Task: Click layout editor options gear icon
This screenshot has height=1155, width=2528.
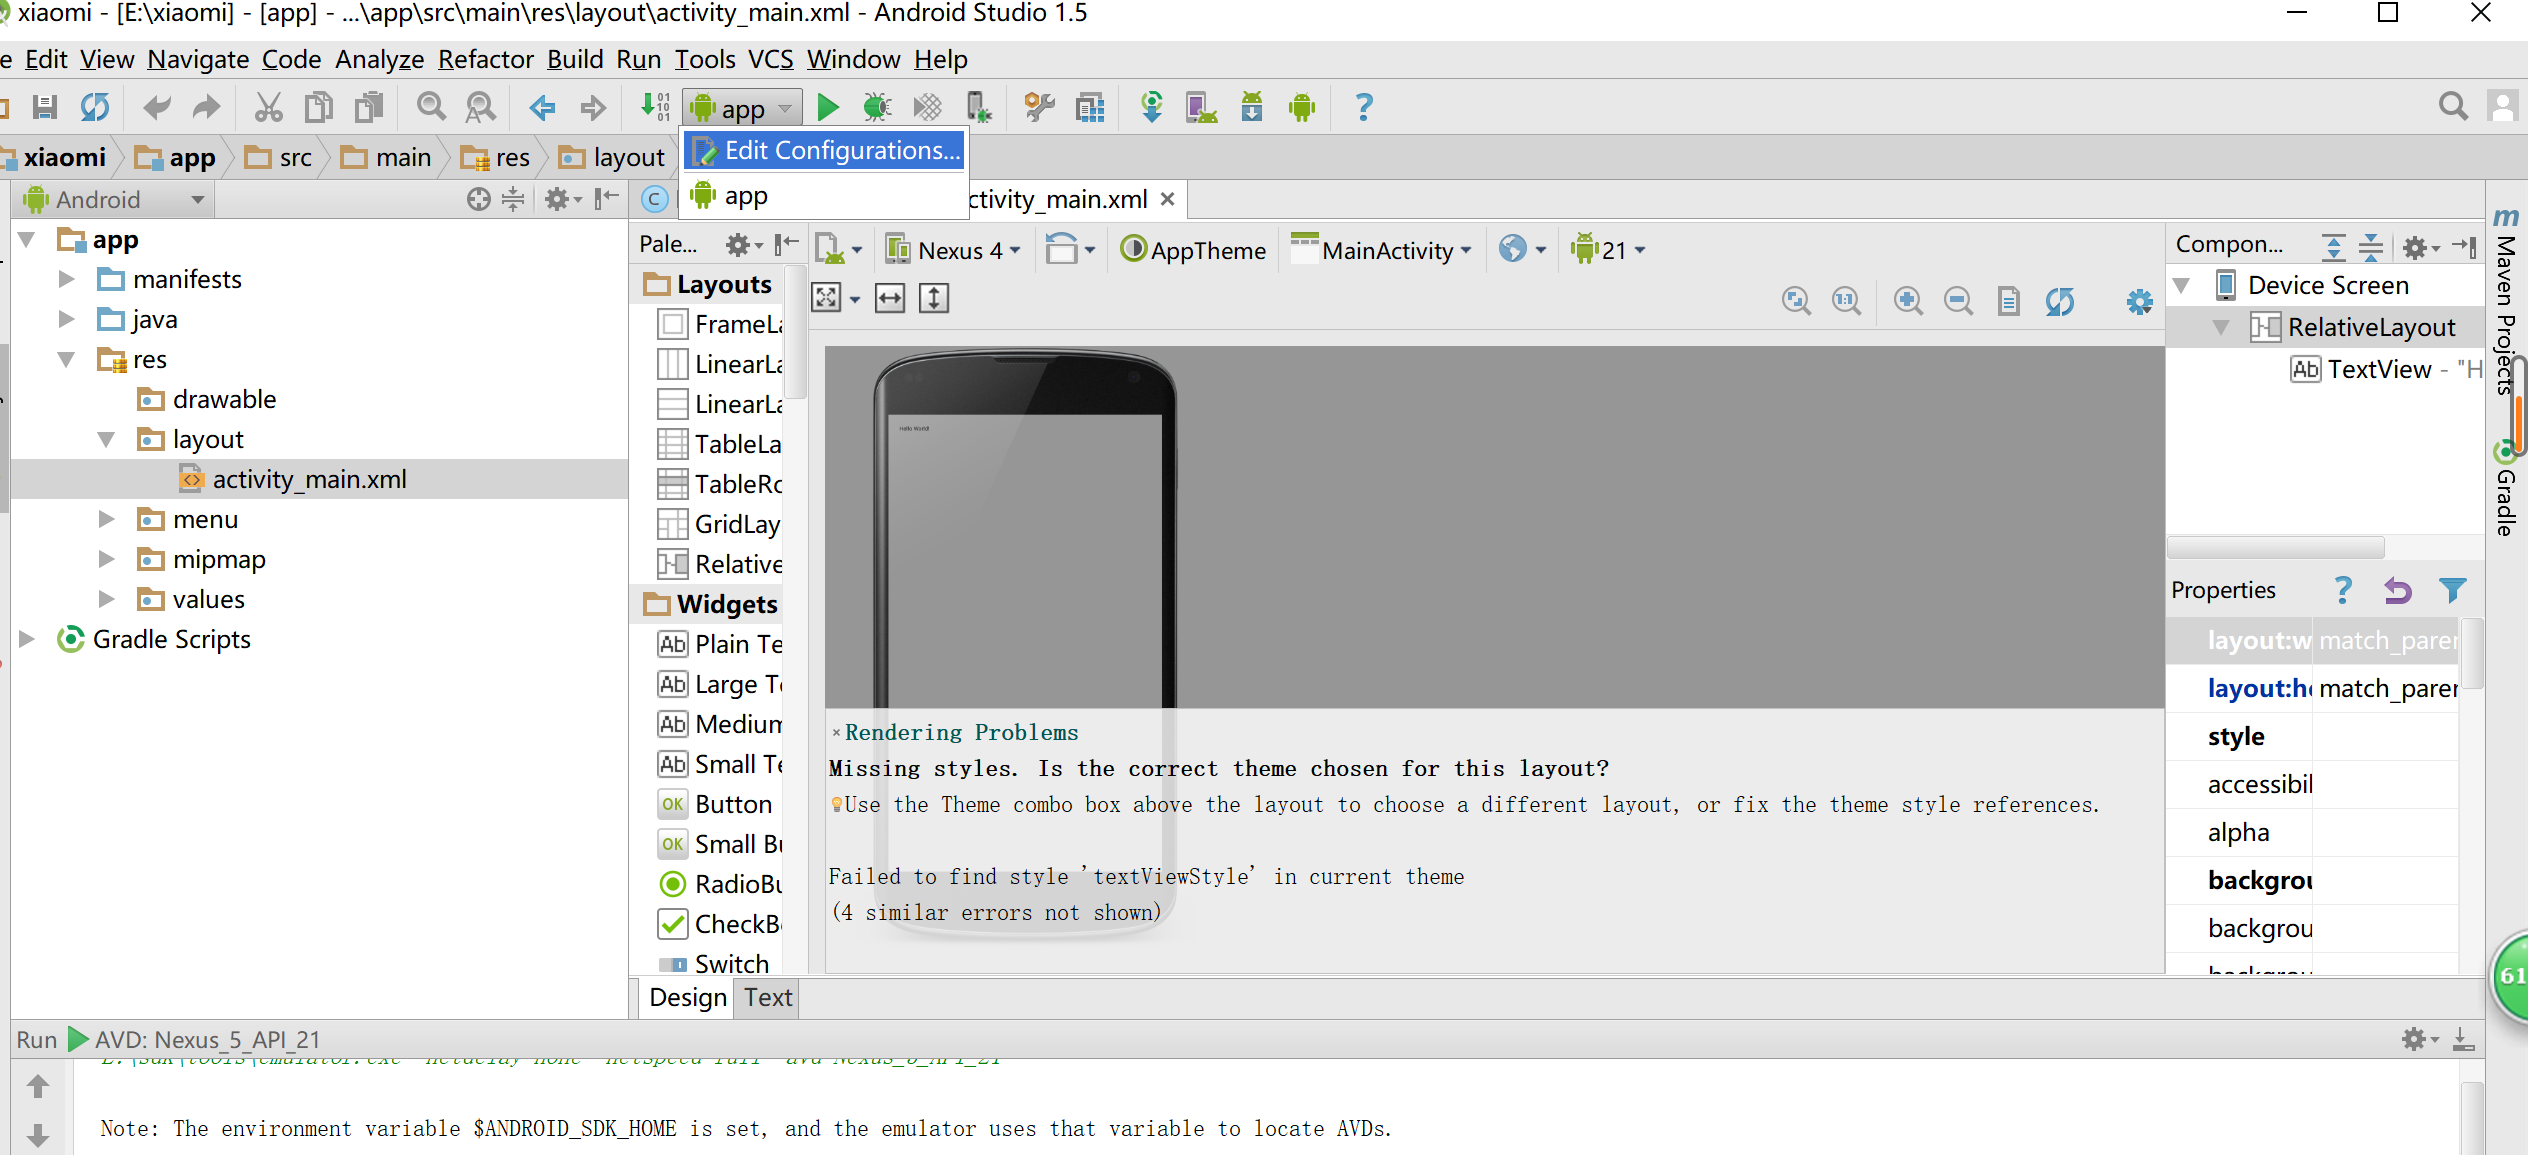Action: [x=2139, y=301]
